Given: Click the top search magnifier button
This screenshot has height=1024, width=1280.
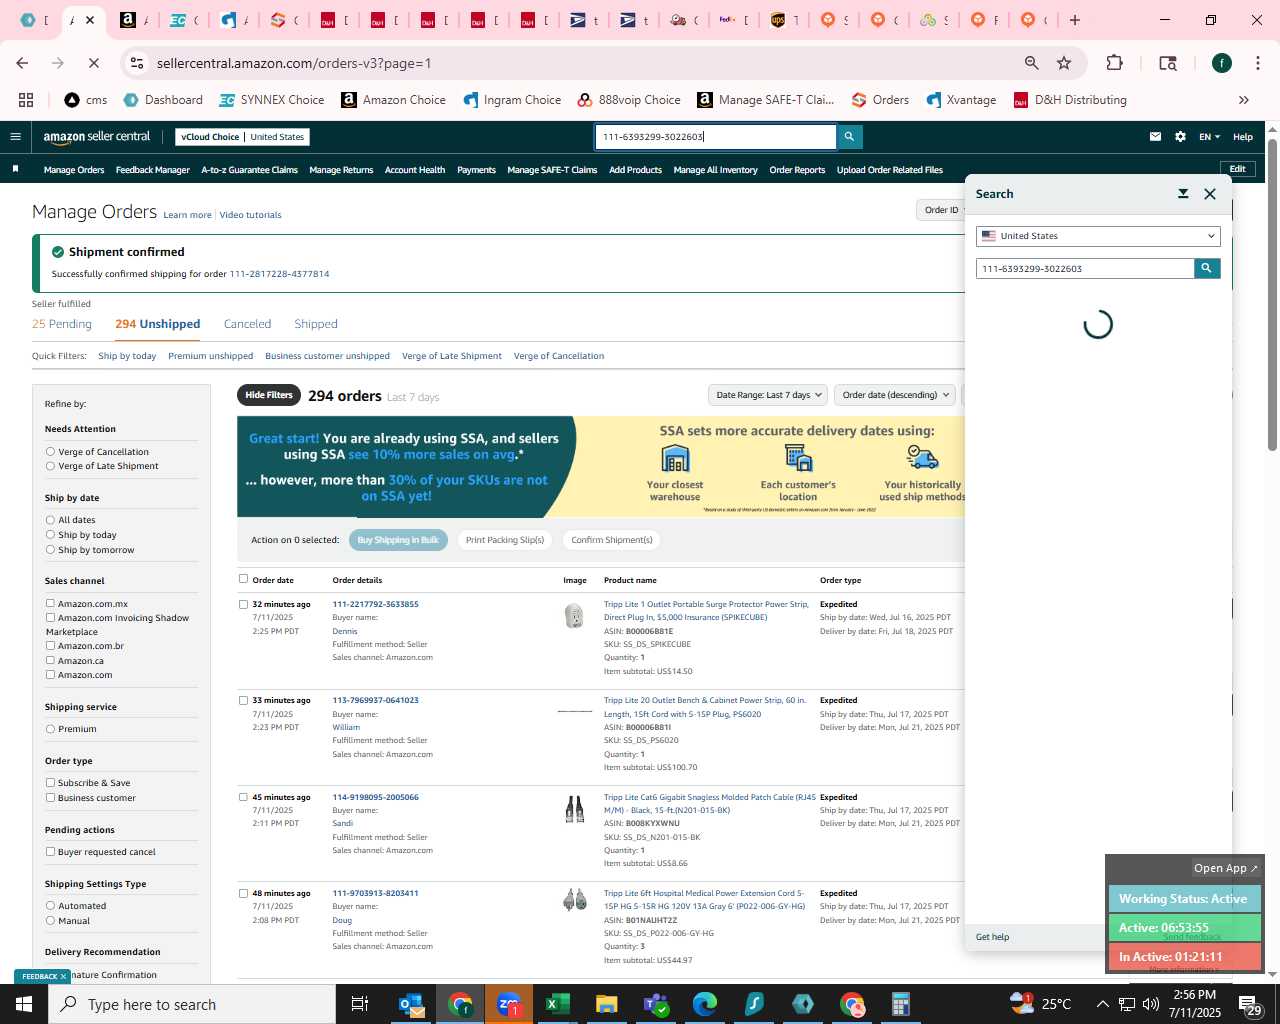Looking at the screenshot, I should pos(849,137).
